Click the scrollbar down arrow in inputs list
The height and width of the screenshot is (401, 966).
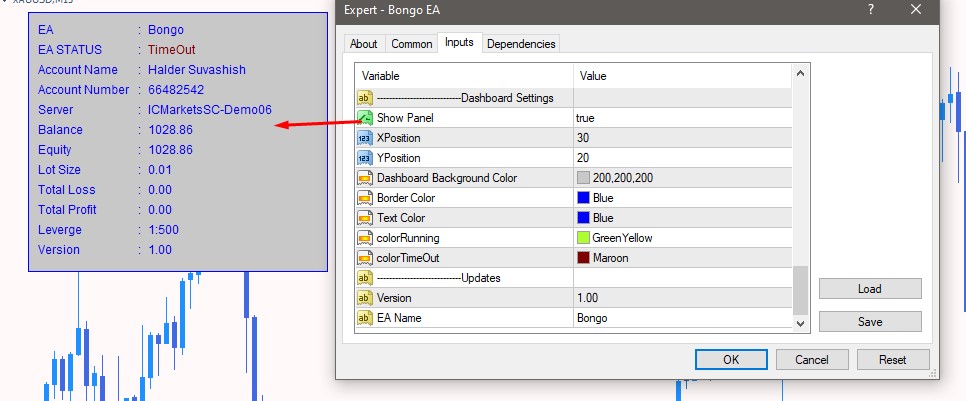(x=800, y=323)
